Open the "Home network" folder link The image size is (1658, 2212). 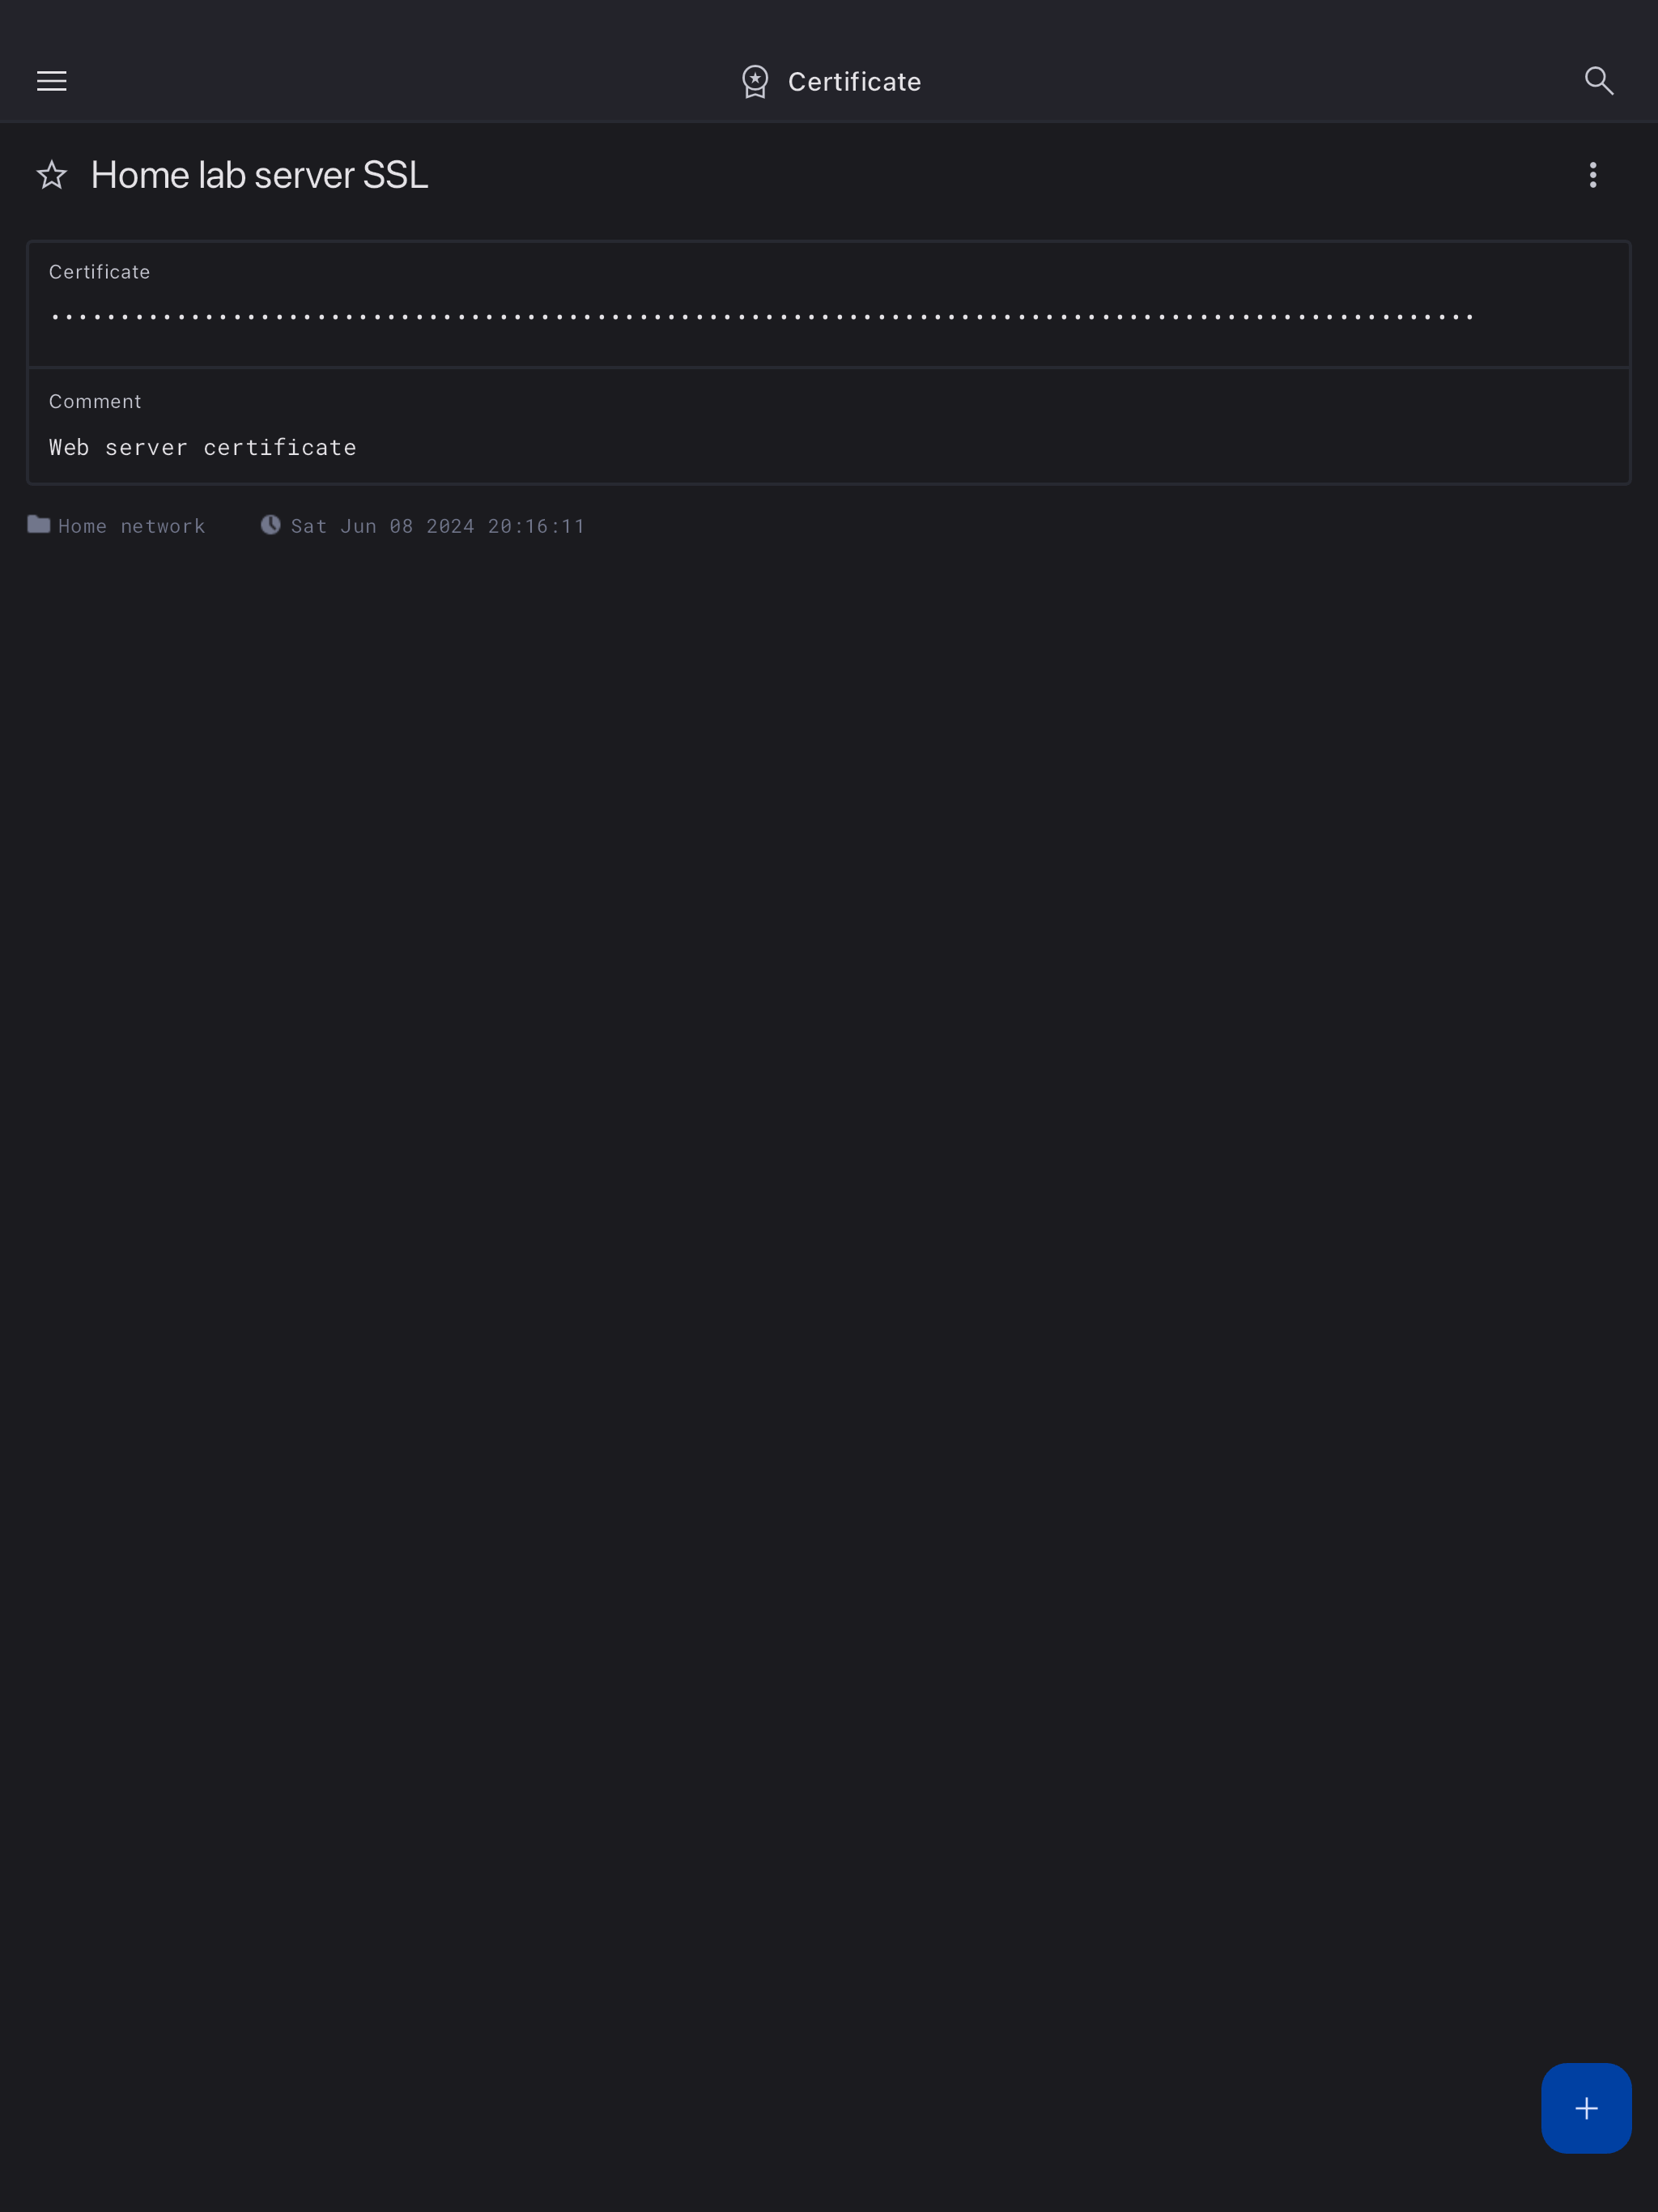pyautogui.click(x=131, y=526)
